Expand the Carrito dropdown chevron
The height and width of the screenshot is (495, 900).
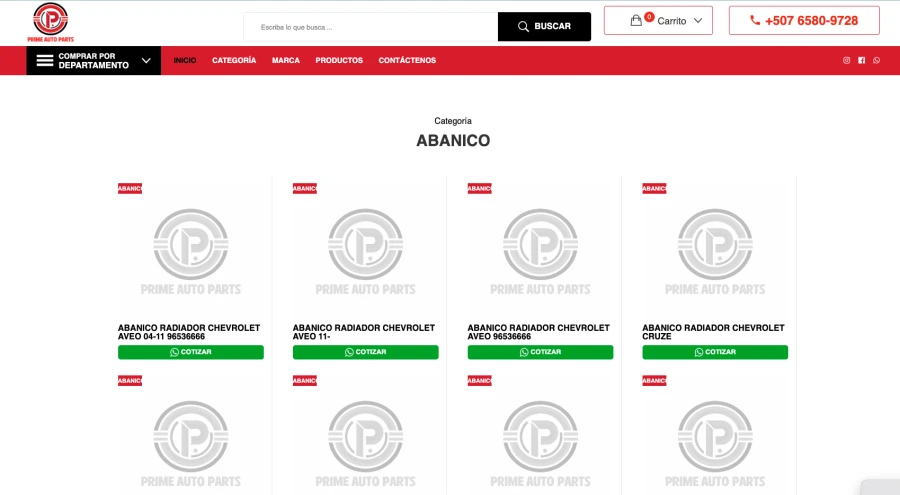[698, 21]
